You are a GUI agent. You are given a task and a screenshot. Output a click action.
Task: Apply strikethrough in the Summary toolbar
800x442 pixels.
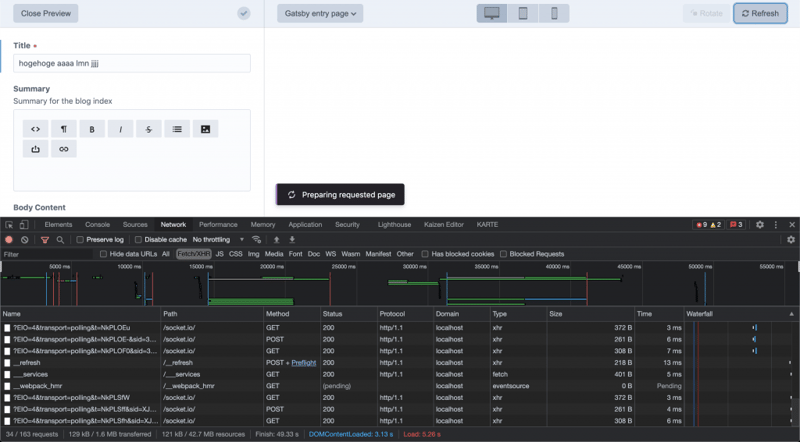[x=148, y=129]
